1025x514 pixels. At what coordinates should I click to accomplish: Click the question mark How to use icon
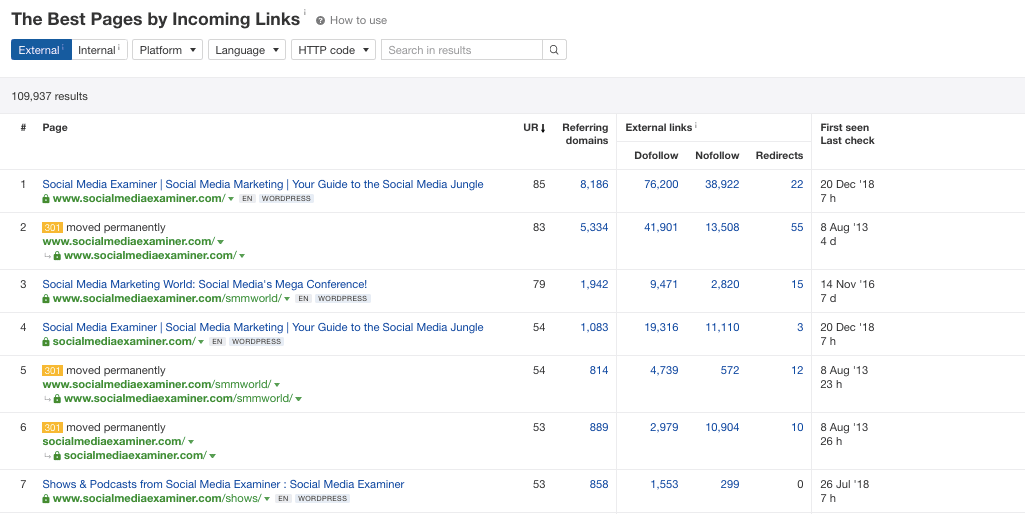coord(320,20)
